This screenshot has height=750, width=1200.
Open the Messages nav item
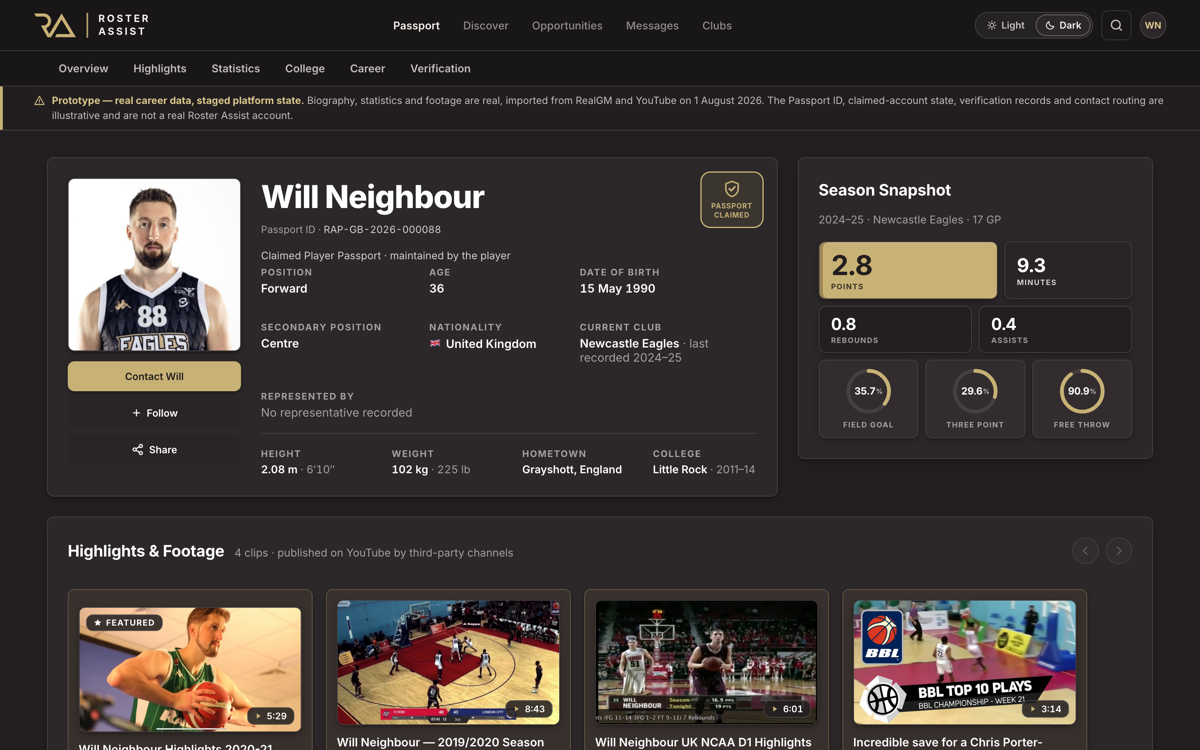click(652, 25)
